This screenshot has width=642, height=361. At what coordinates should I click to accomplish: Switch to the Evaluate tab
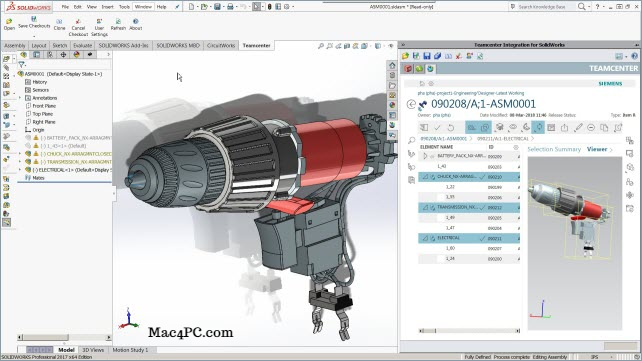82,45
